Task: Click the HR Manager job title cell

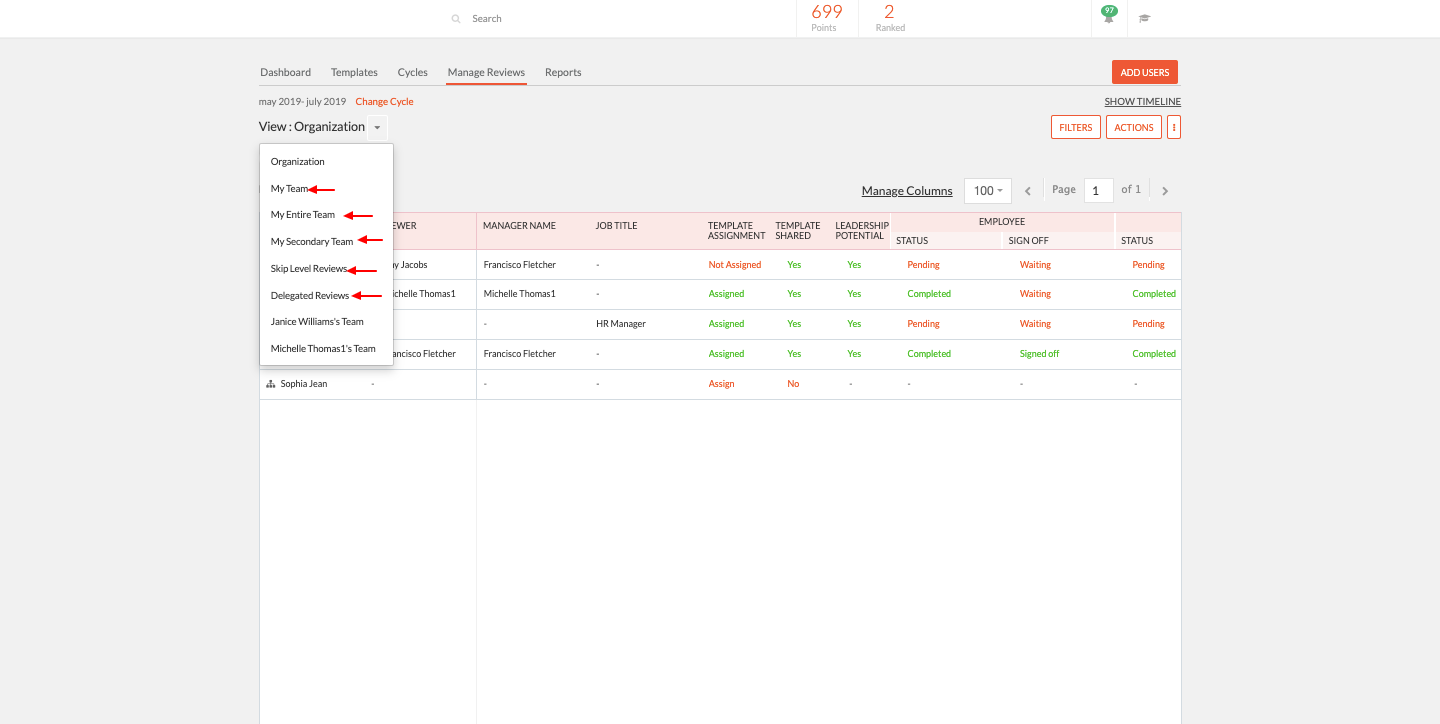Action: click(621, 324)
